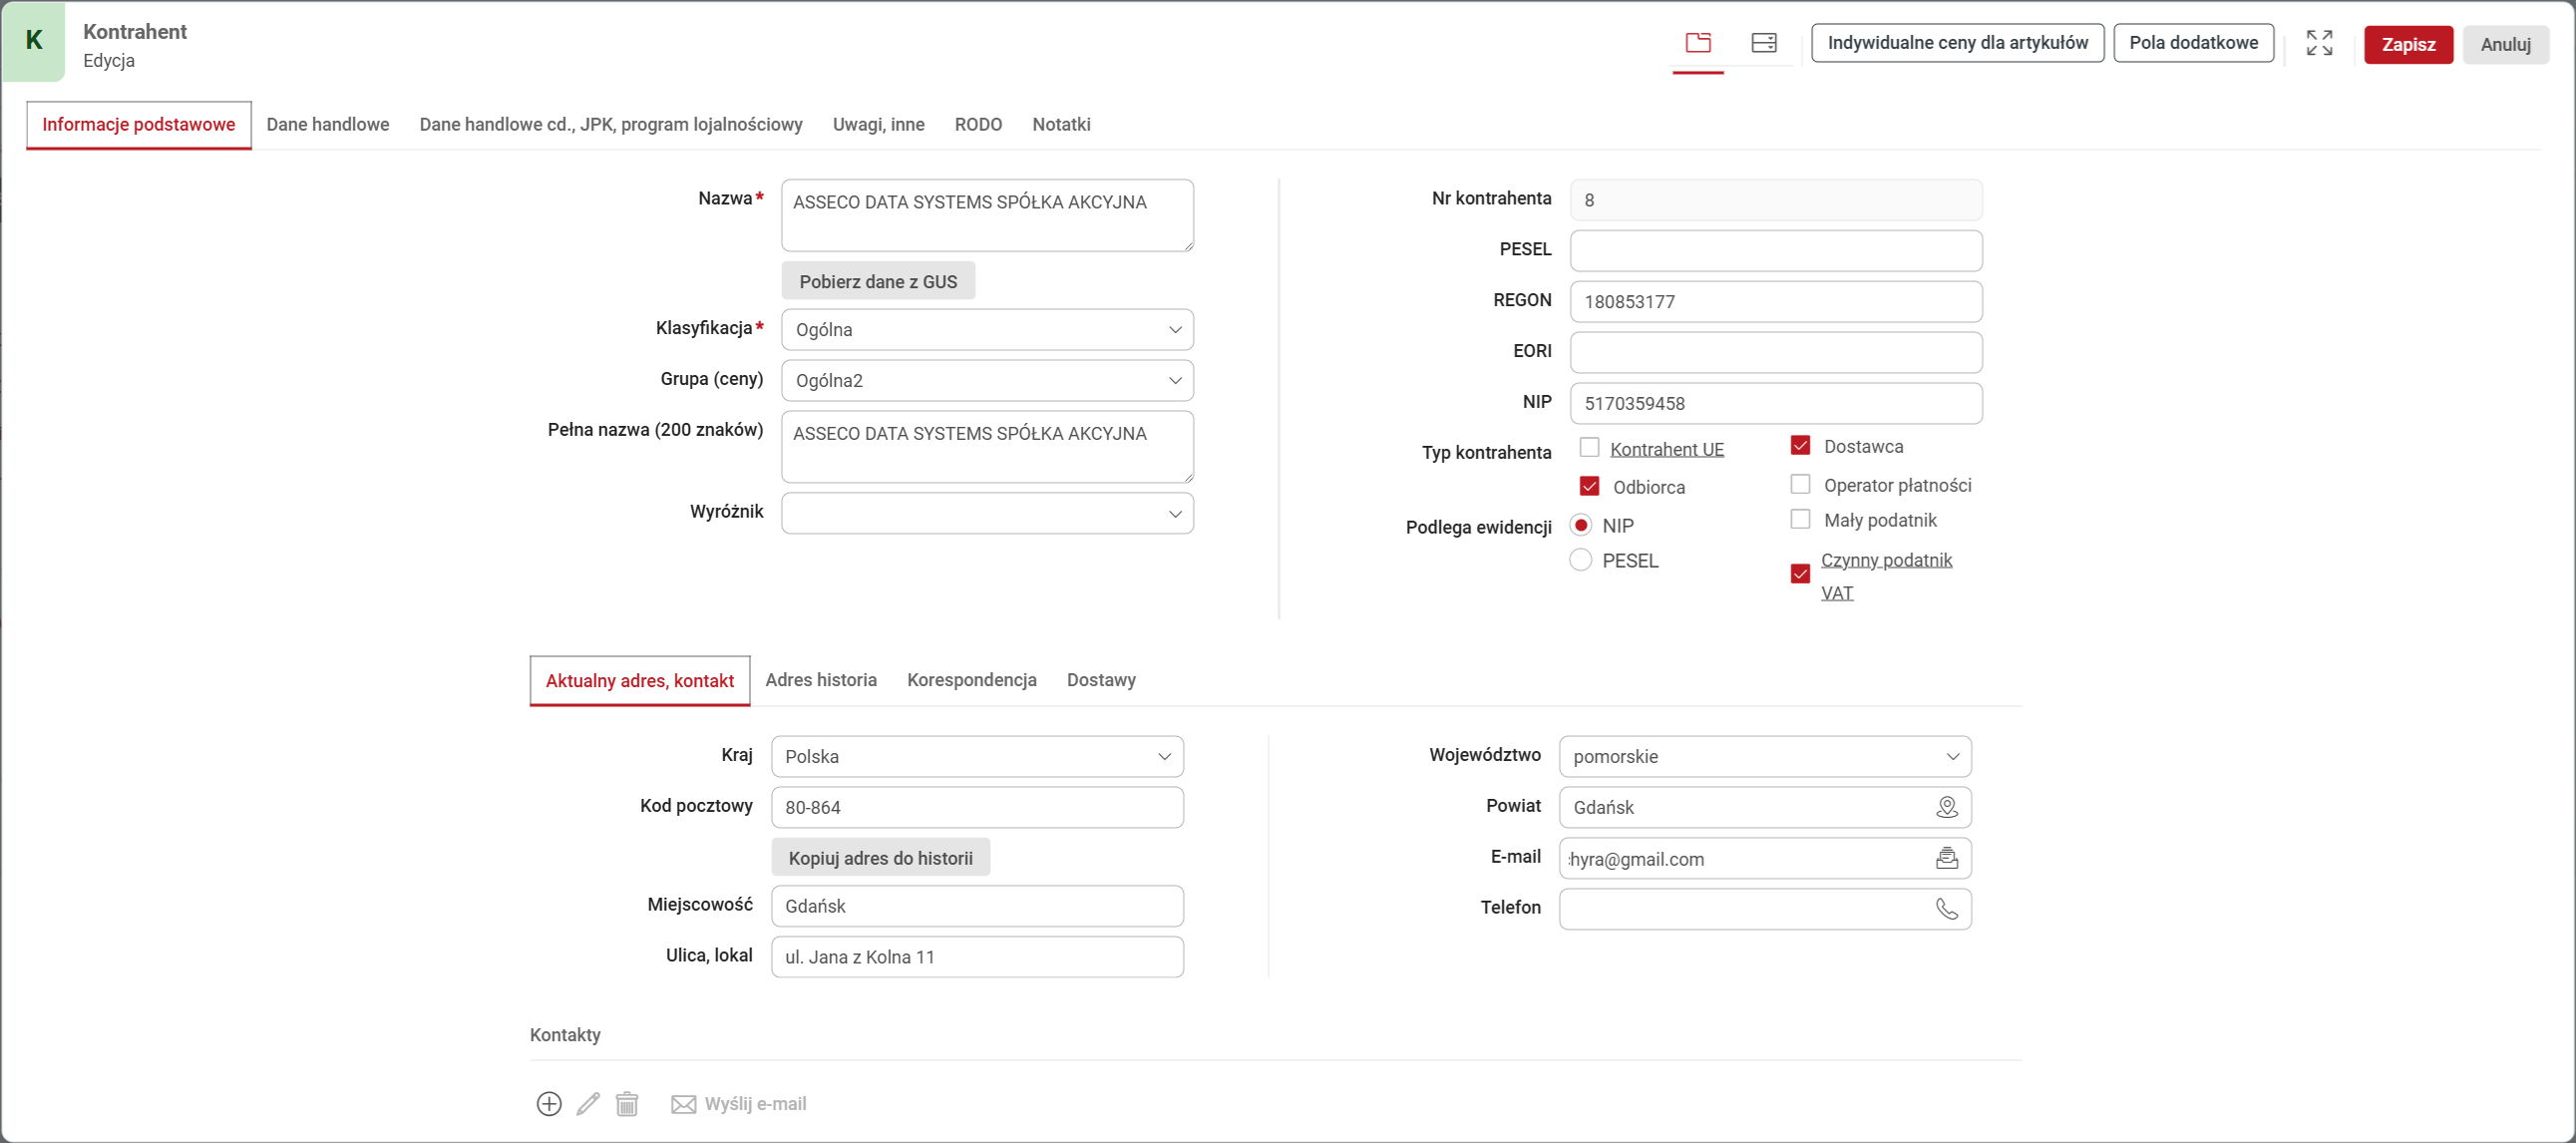Switch to the Dane handlowe tab

point(327,124)
